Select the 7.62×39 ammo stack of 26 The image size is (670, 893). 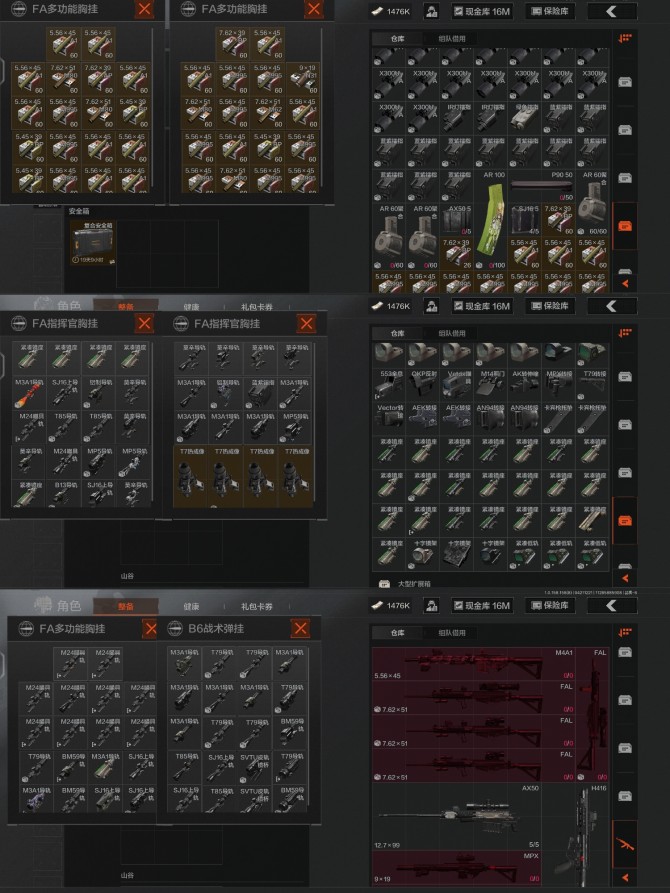458,253
